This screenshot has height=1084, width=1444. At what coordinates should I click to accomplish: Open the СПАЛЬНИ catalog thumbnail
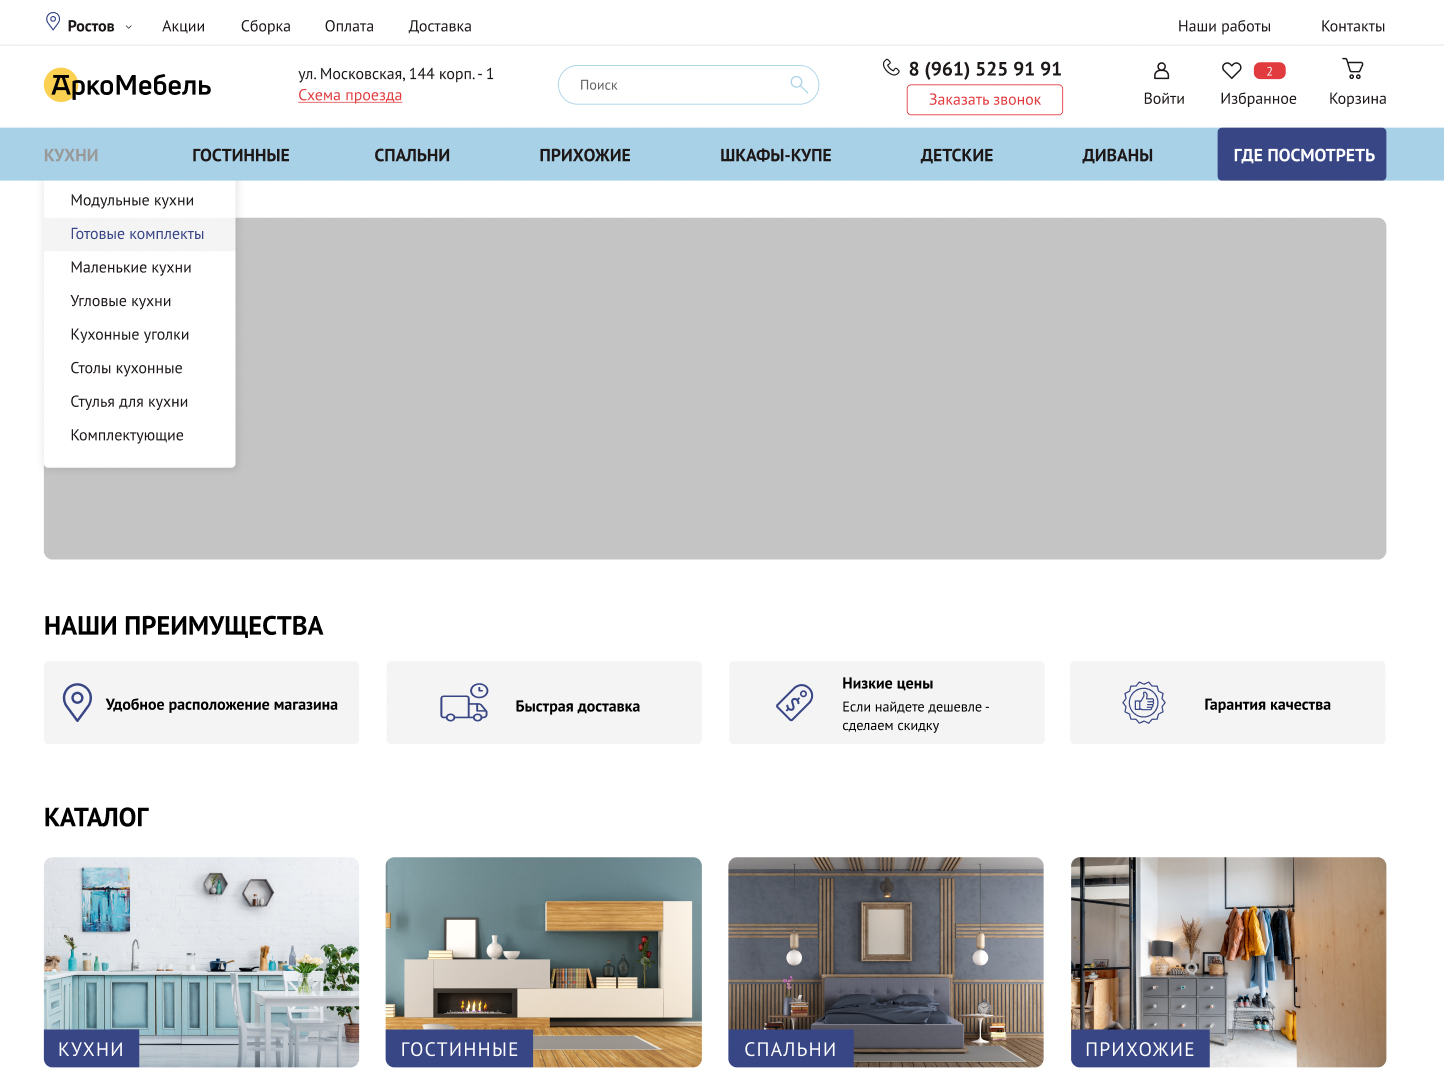886,962
